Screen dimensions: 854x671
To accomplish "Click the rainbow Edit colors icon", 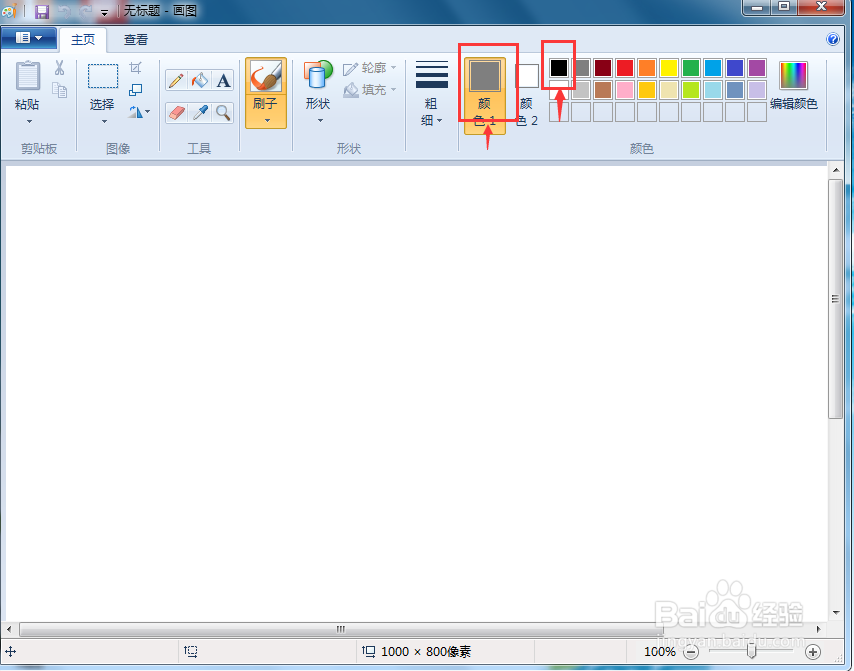I will [x=793, y=75].
